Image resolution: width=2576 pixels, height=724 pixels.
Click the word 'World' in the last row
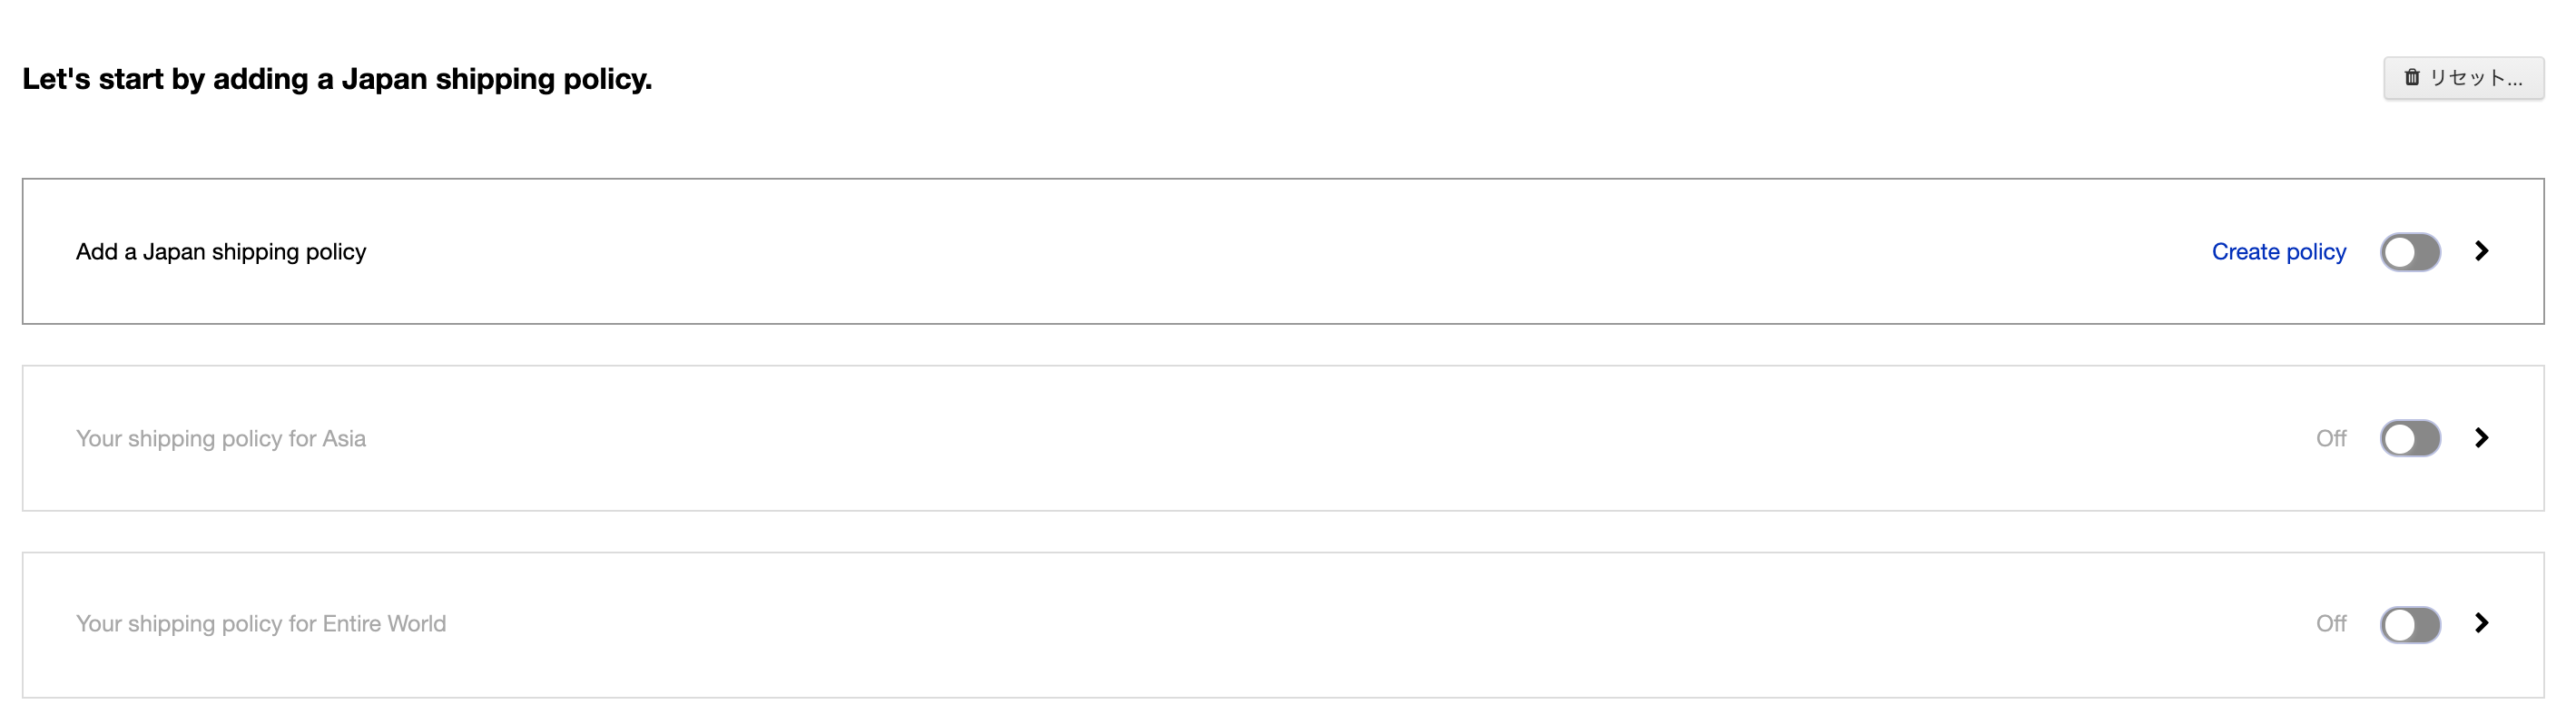pyautogui.click(x=416, y=623)
